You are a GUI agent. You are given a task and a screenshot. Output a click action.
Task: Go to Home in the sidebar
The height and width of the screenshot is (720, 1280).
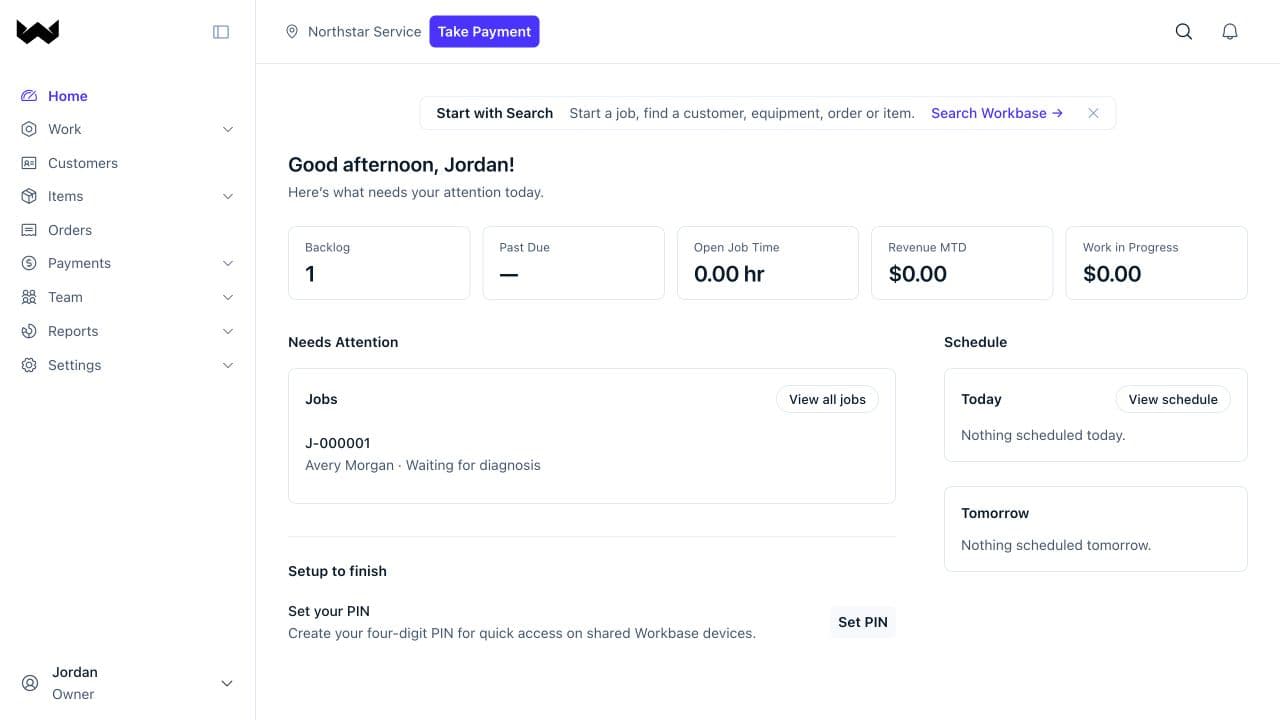[68, 96]
